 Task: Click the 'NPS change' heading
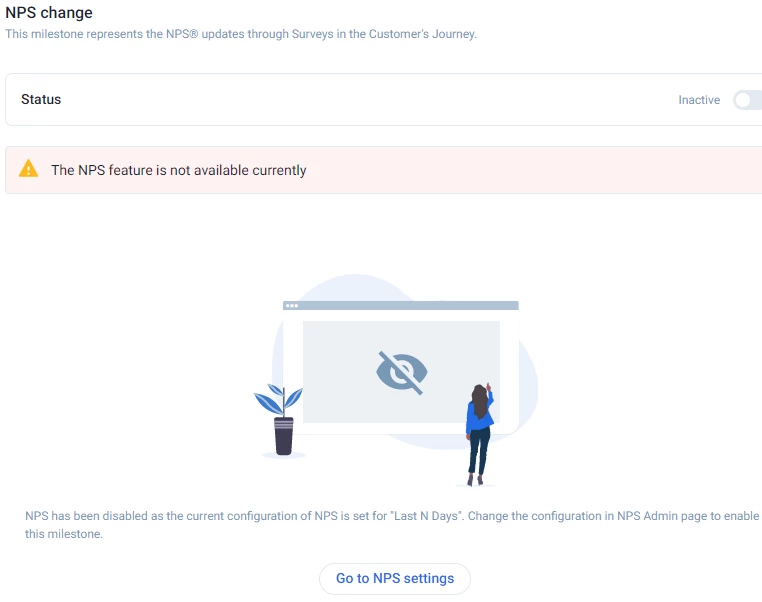pyautogui.click(x=49, y=13)
